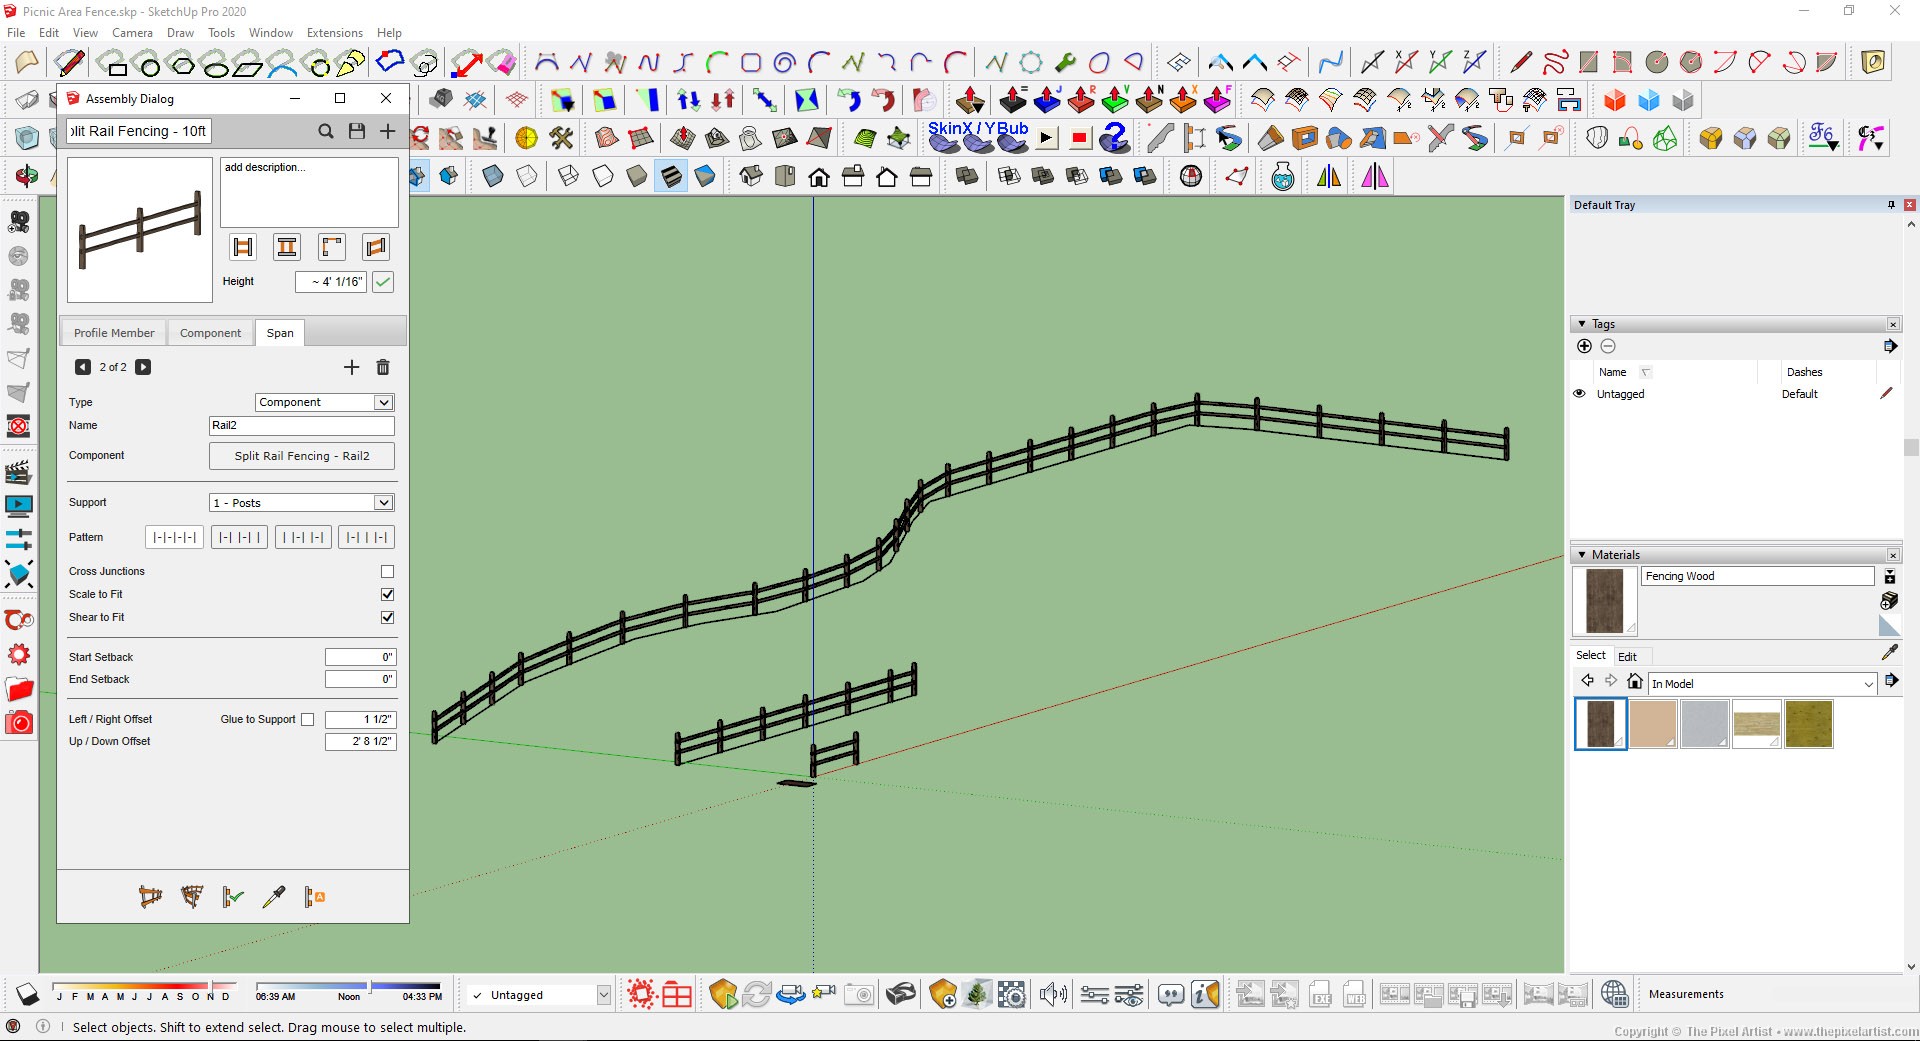This screenshot has width=1920, height=1041.
Task: Delete the current span with trash icon
Action: [382, 367]
